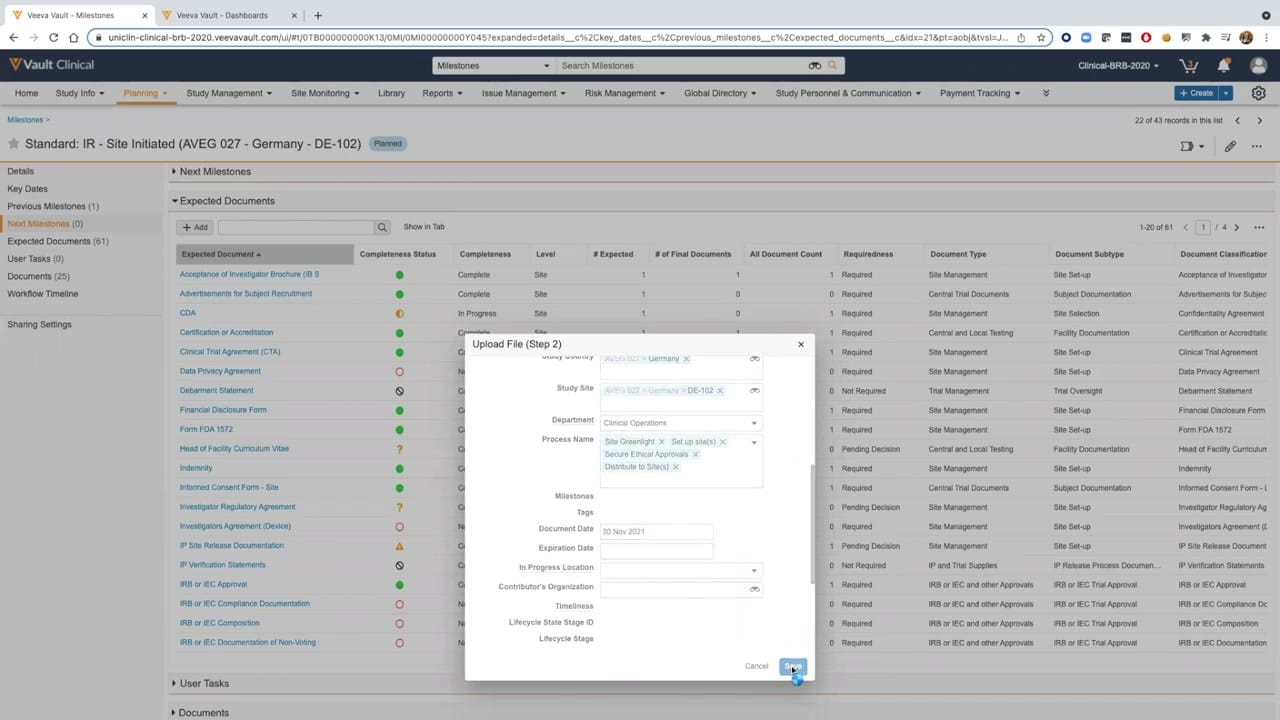Click binoculars lookup for Study Country
Image resolution: width=1280 pixels, height=720 pixels.
[x=755, y=359]
